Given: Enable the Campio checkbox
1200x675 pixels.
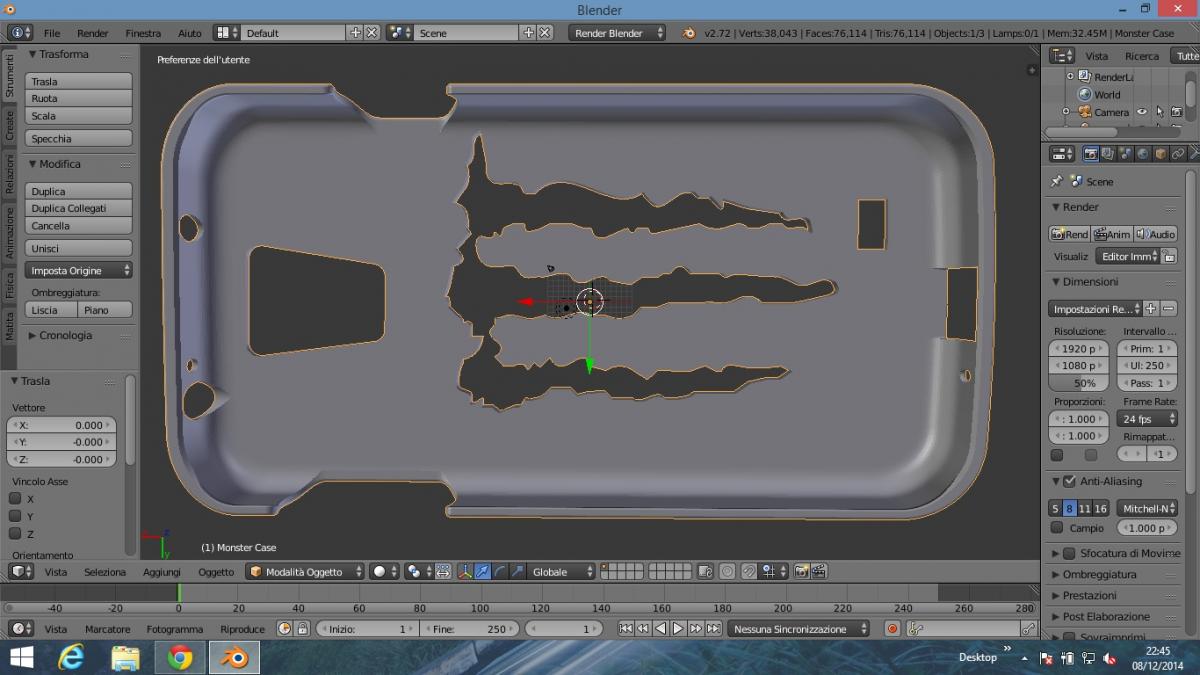Looking at the screenshot, I should [1057, 528].
